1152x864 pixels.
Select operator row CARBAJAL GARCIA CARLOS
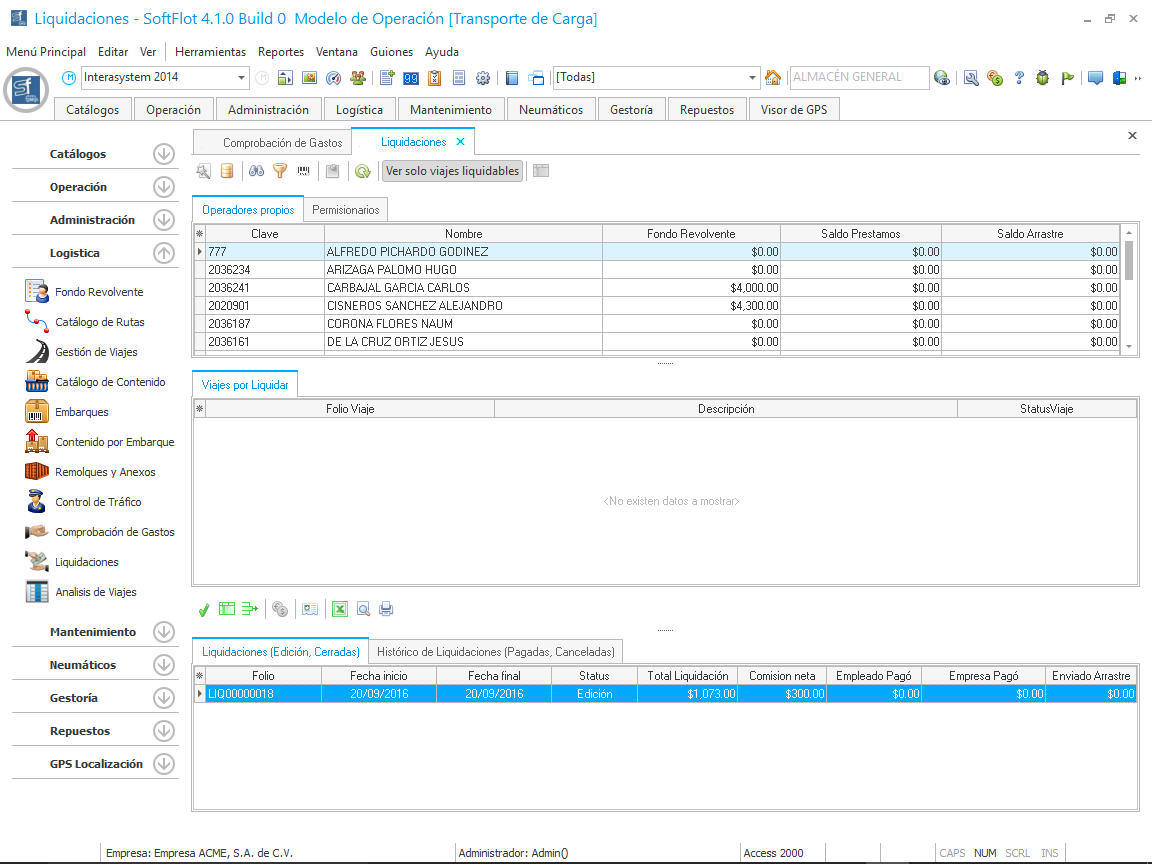398,288
